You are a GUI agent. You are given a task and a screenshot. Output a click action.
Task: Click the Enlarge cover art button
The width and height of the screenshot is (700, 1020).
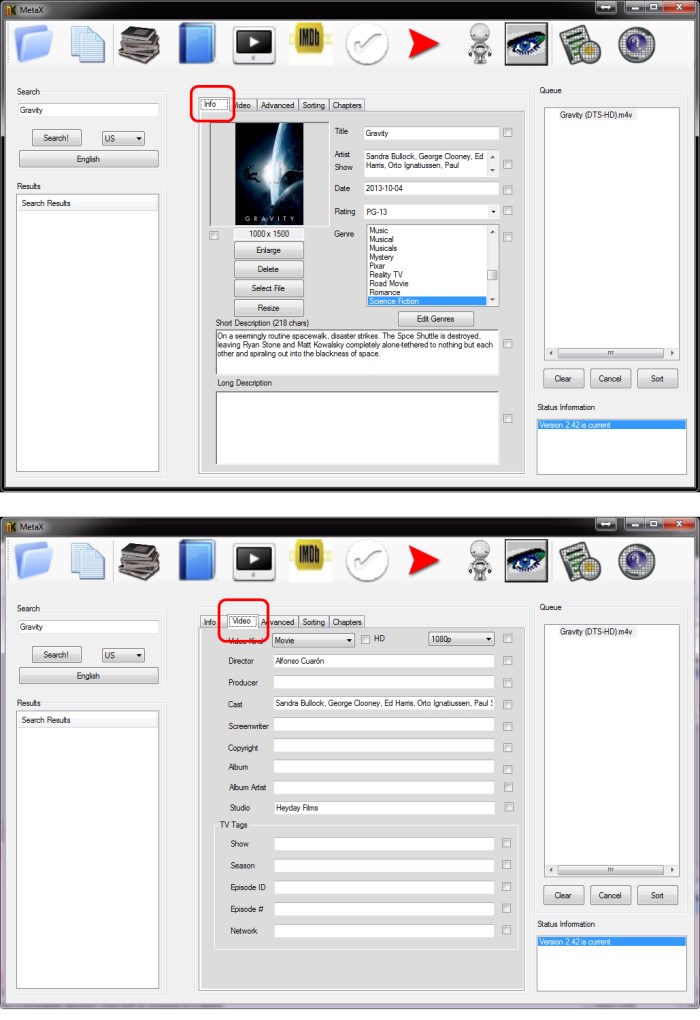pos(269,250)
